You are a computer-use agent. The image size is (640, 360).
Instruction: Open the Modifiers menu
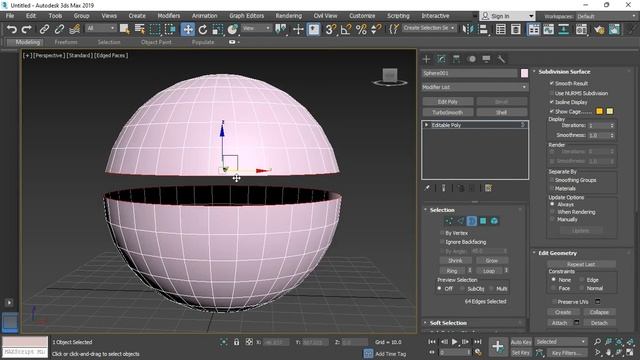tap(169, 16)
